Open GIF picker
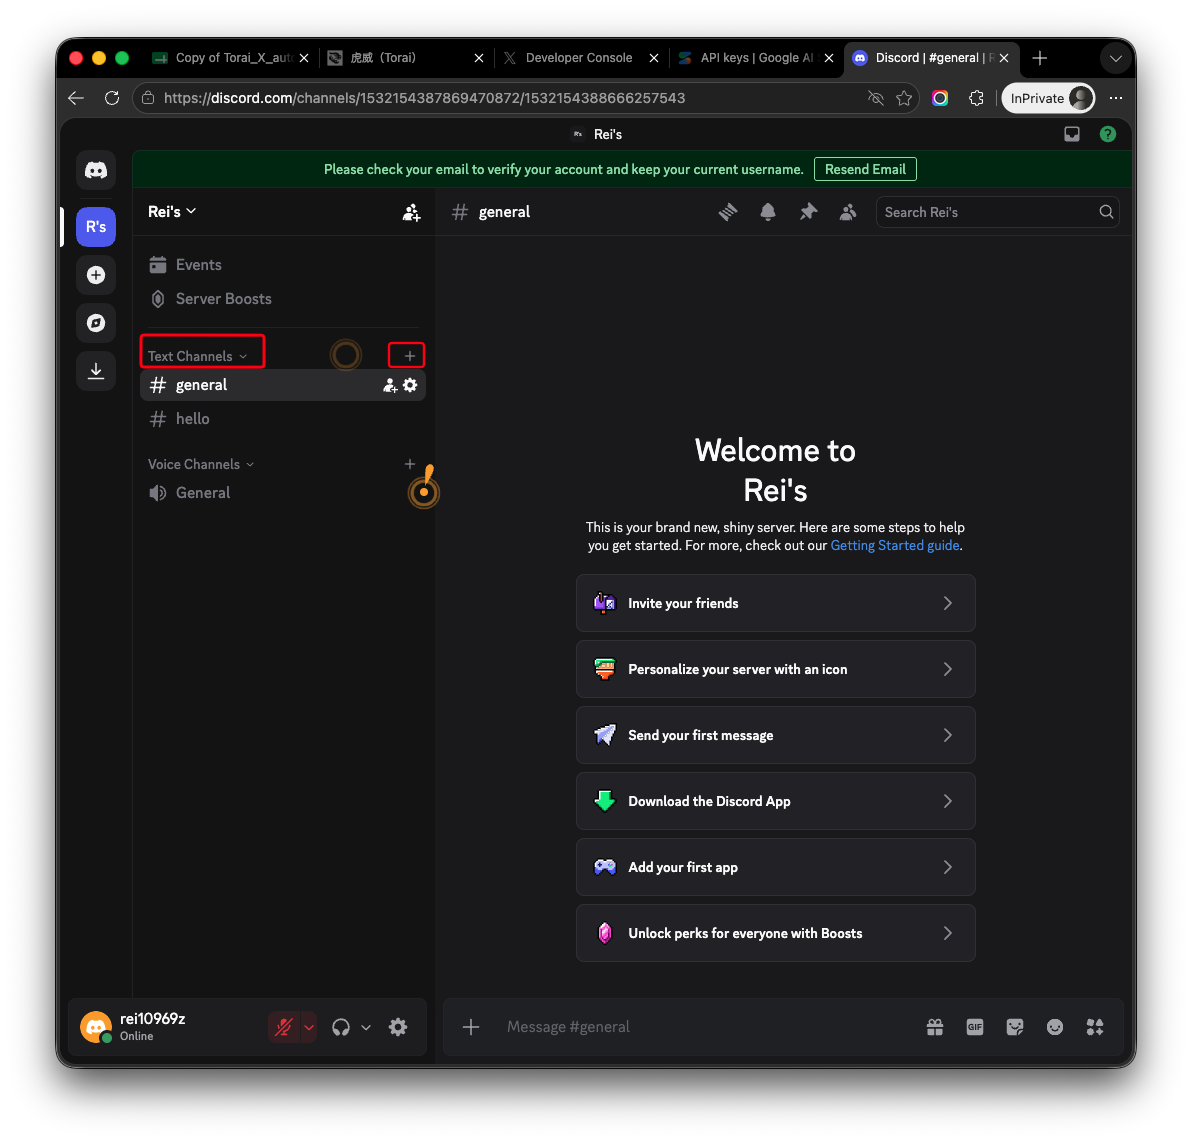 click(975, 1027)
